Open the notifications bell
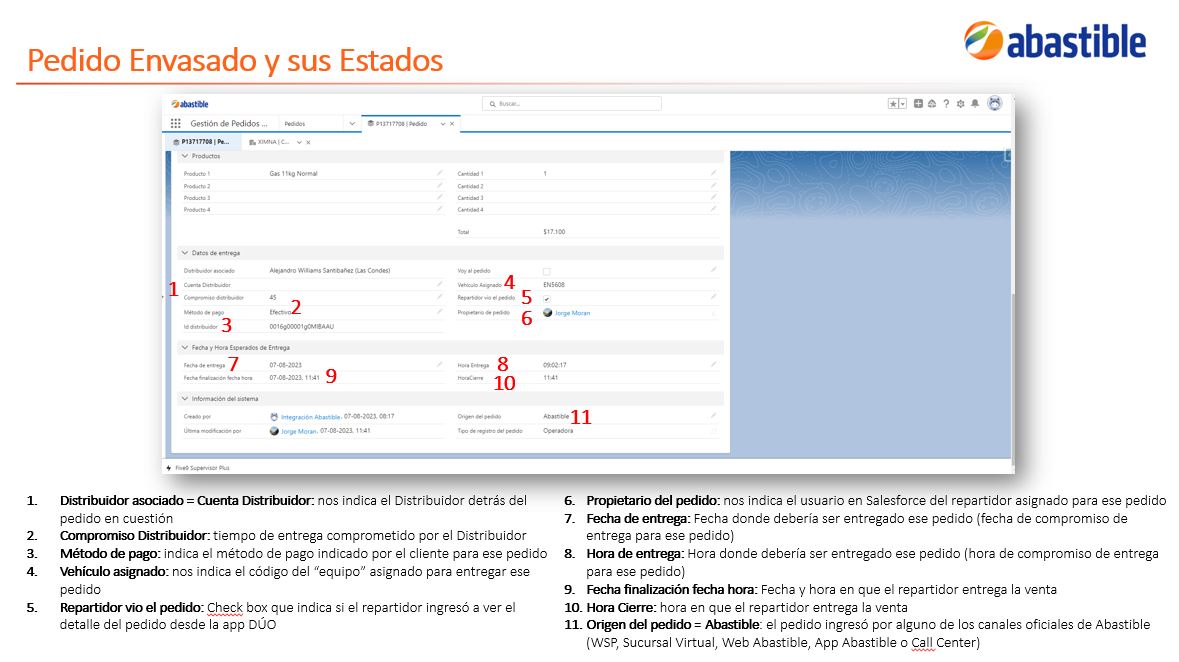The image size is (1179, 662). (975, 104)
